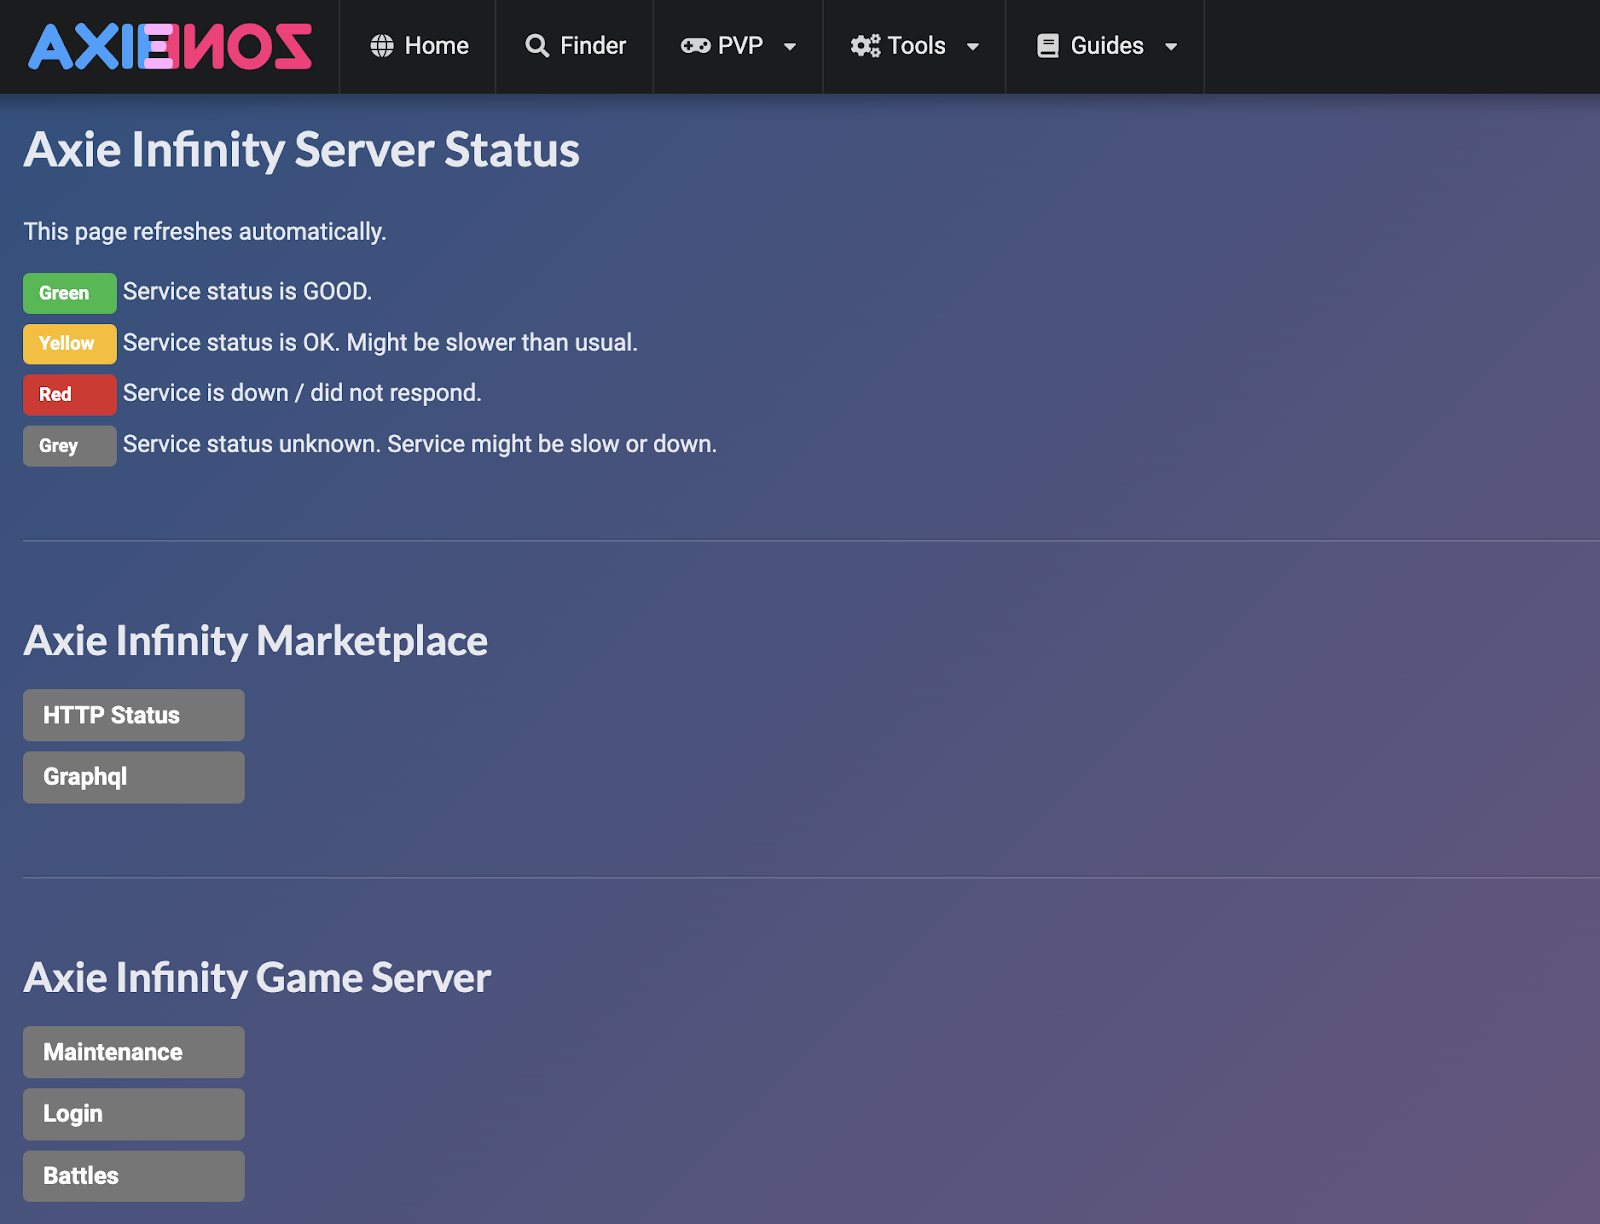Click 'Service status is GOOD.' text
Image resolution: width=1600 pixels, height=1224 pixels.
247,291
